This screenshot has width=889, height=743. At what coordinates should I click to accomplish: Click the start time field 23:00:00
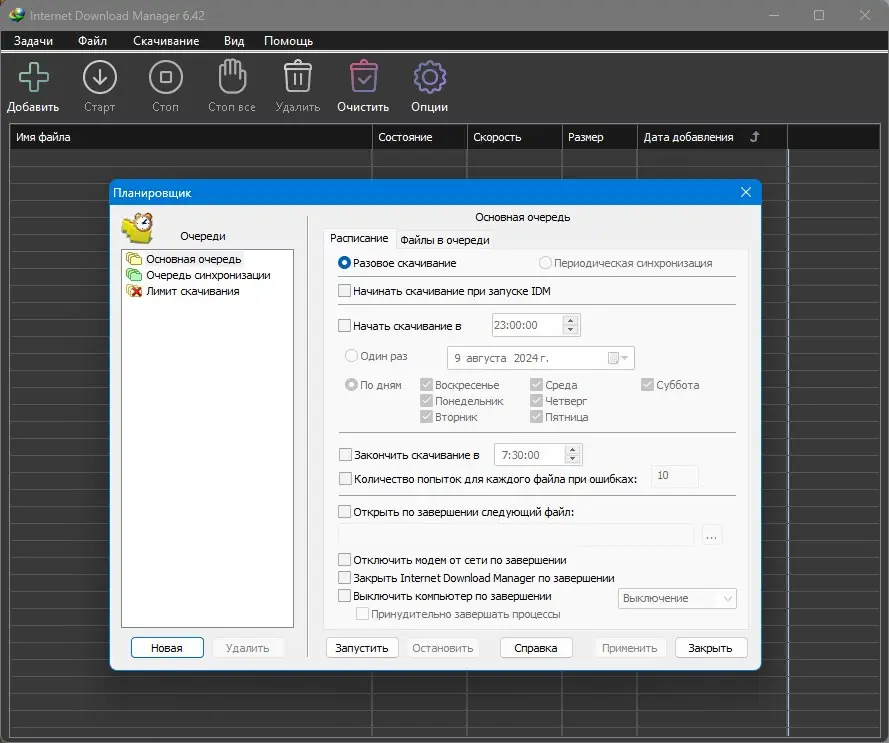pos(528,325)
